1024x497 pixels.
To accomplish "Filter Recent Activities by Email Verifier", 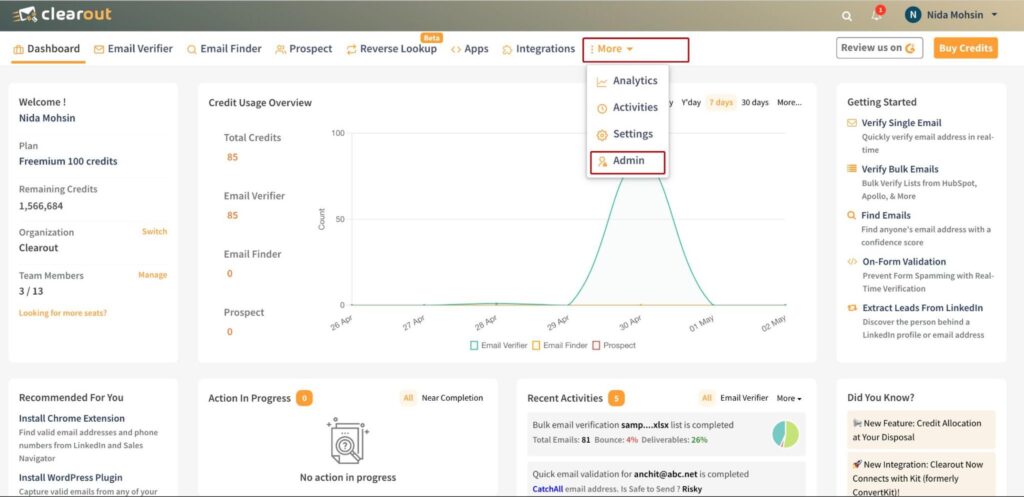I will pos(744,398).
